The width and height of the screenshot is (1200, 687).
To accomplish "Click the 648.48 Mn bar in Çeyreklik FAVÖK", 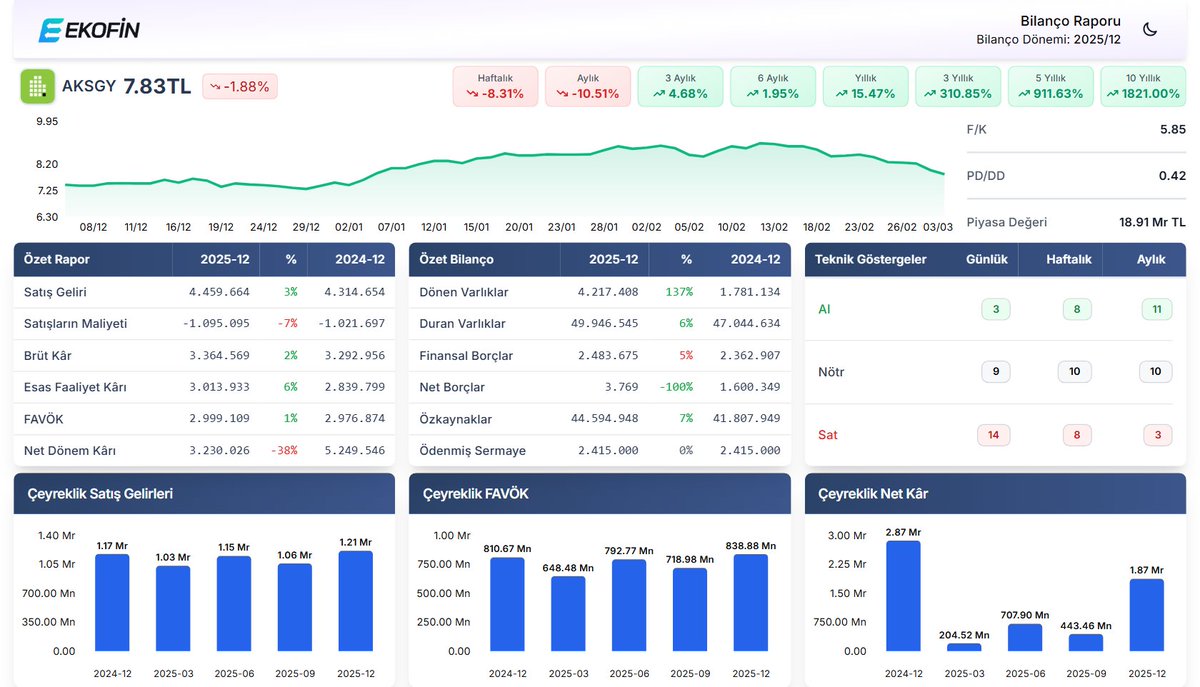I will (x=568, y=614).
